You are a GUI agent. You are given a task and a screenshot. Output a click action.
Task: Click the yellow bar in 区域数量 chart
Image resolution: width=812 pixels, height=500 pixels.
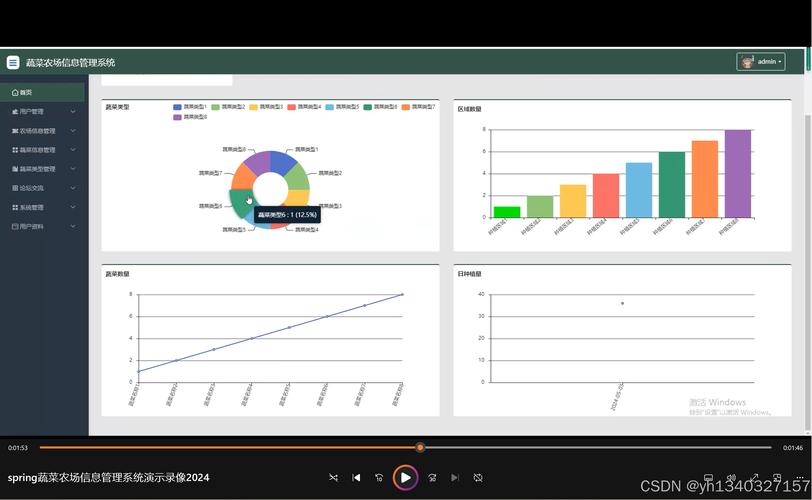[x=573, y=201]
